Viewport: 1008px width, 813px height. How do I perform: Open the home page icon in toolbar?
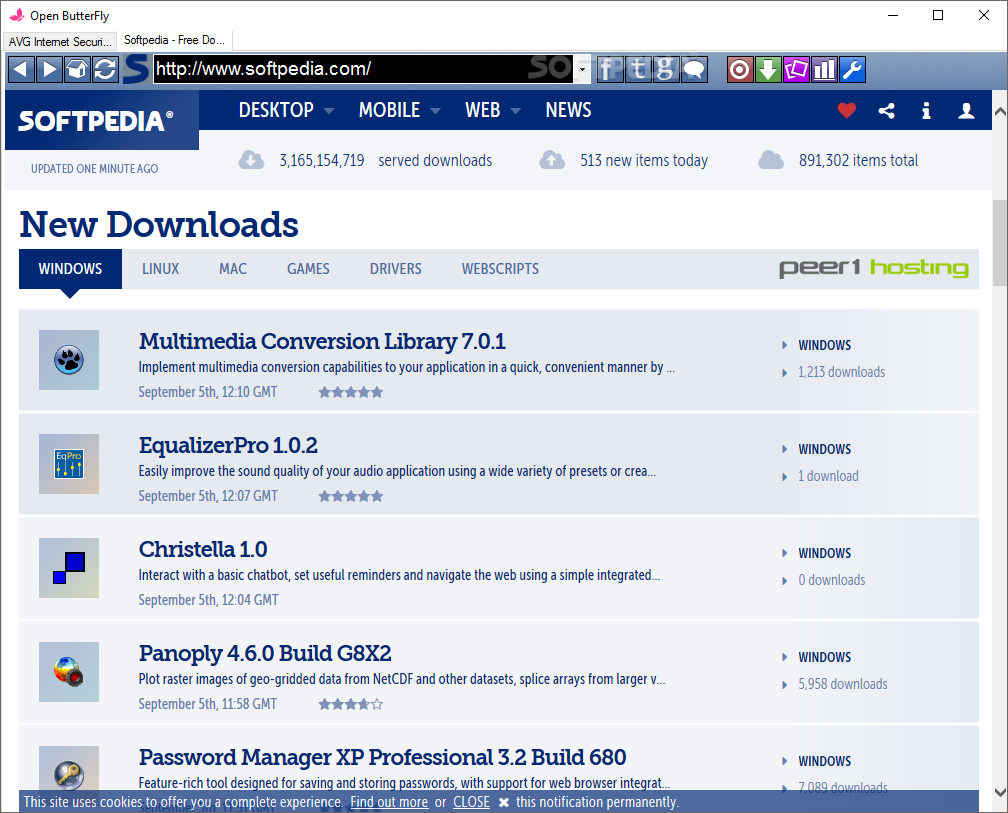pos(77,69)
